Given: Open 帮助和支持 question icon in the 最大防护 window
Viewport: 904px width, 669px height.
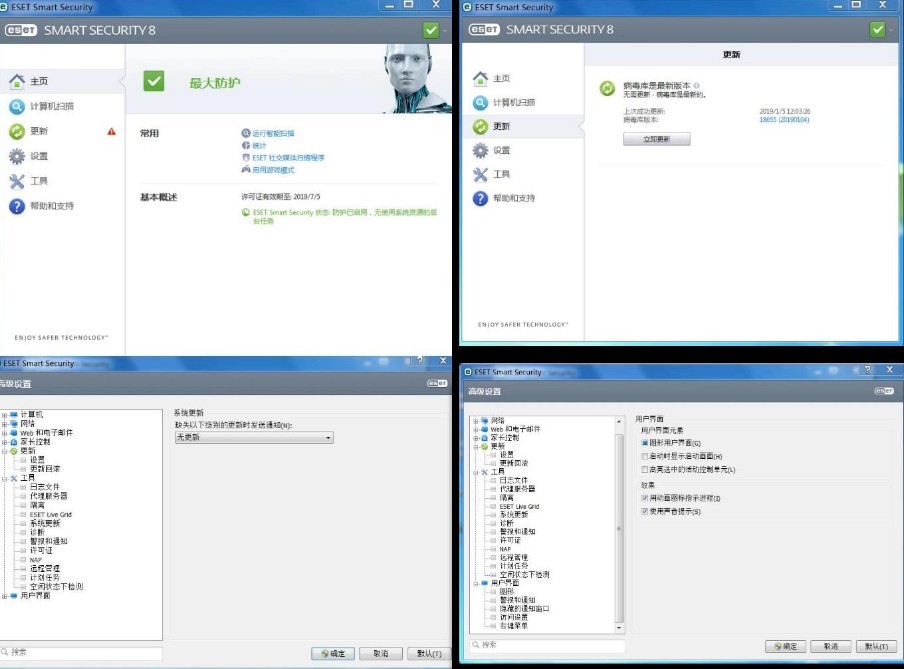Looking at the screenshot, I should [x=17, y=206].
